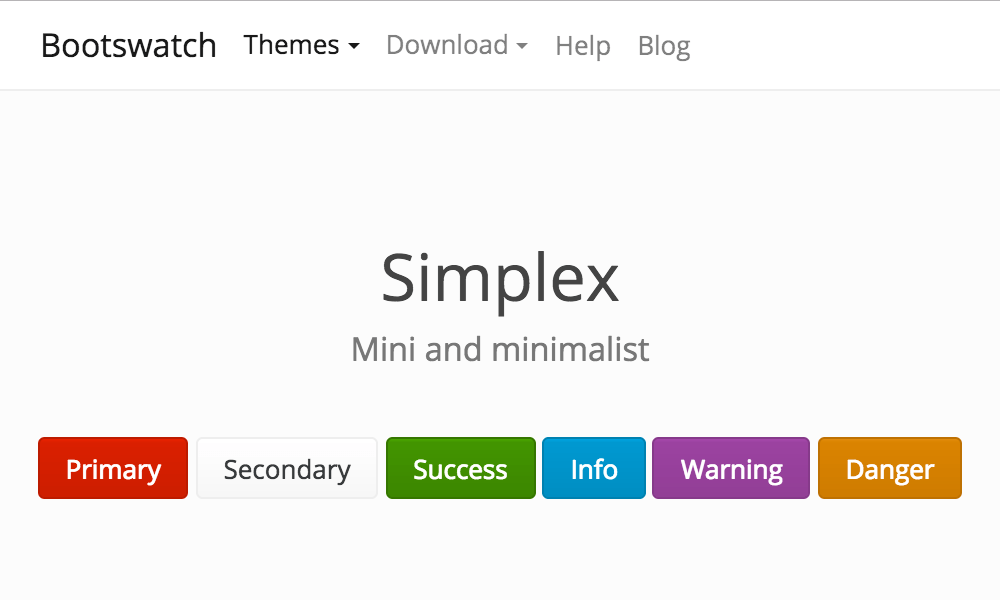Click the Bootswatch brand link
Image resolution: width=1000 pixels, height=600 pixels.
[128, 45]
